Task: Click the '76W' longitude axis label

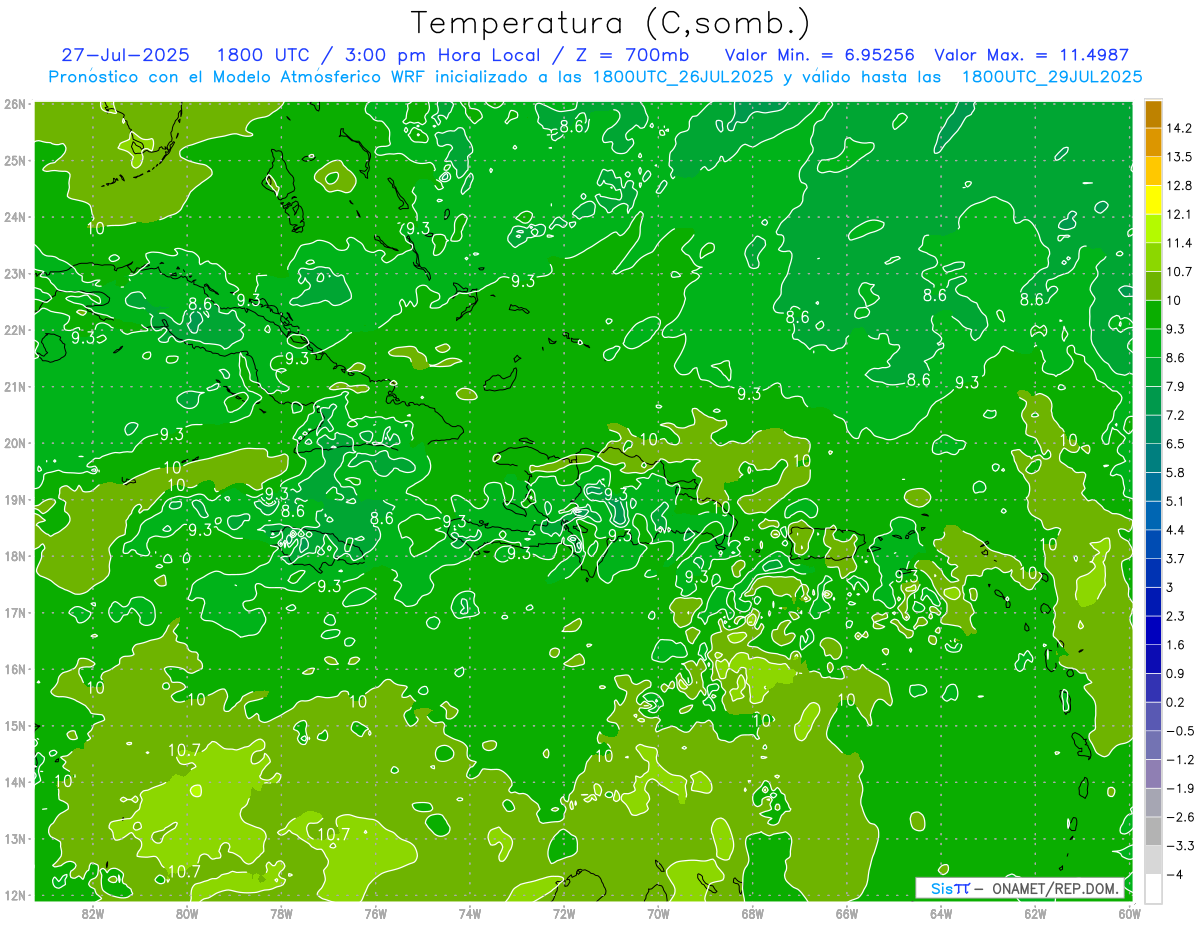Action: tap(375, 912)
